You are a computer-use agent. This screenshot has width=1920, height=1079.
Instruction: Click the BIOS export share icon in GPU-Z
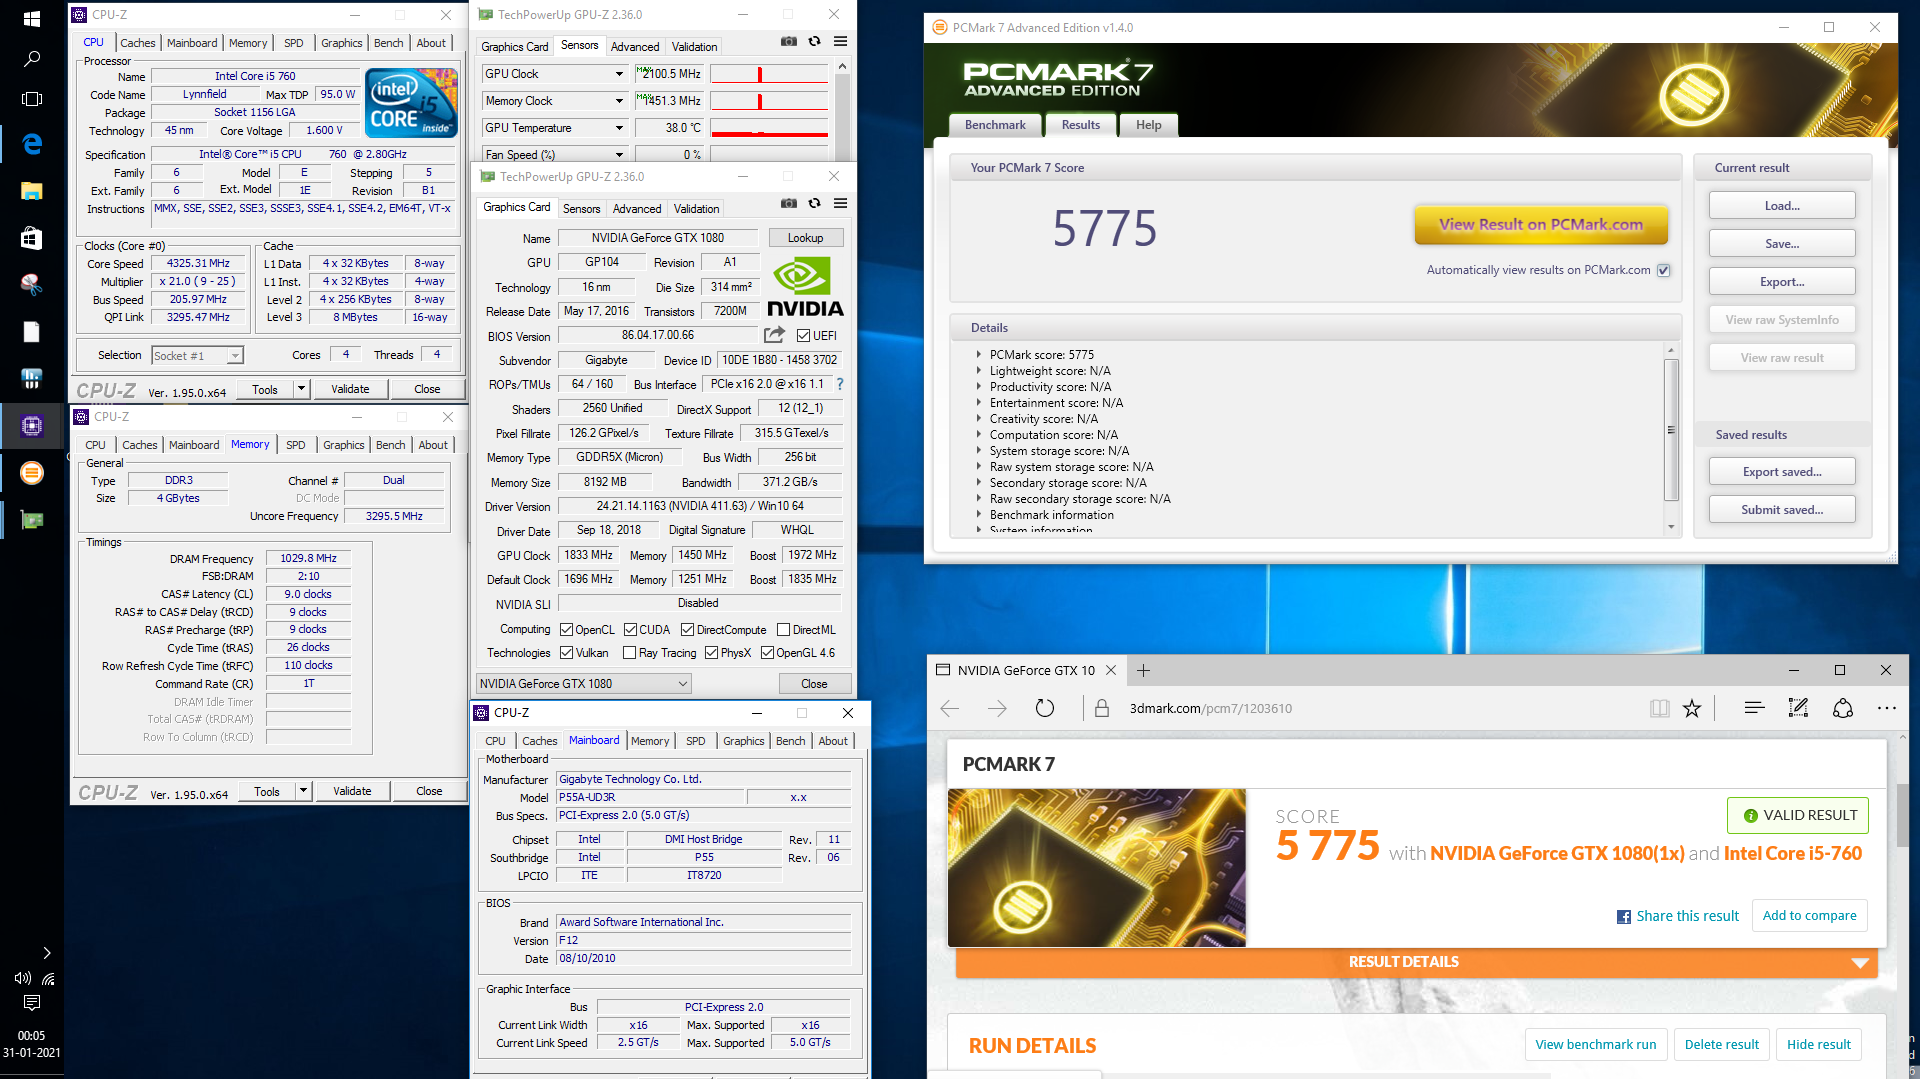point(774,335)
